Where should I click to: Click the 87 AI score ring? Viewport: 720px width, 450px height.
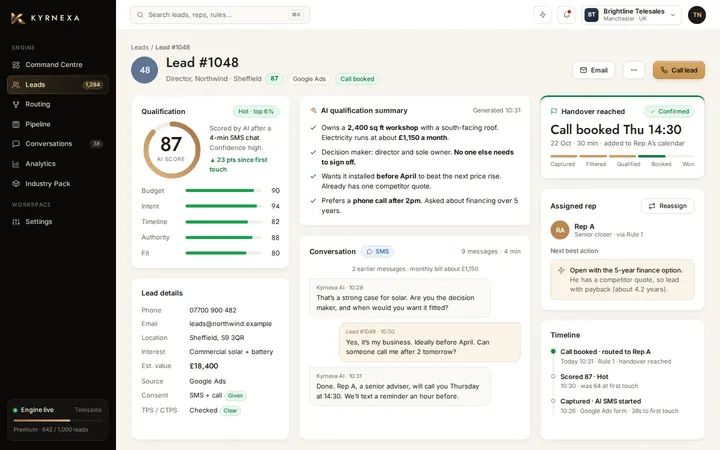(172, 150)
